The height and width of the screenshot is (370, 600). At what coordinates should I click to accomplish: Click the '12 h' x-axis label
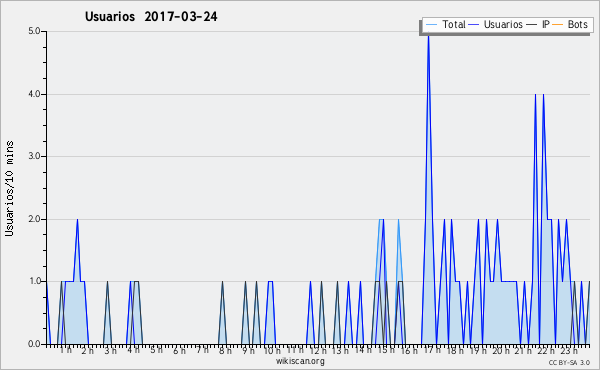pyautogui.click(x=318, y=351)
